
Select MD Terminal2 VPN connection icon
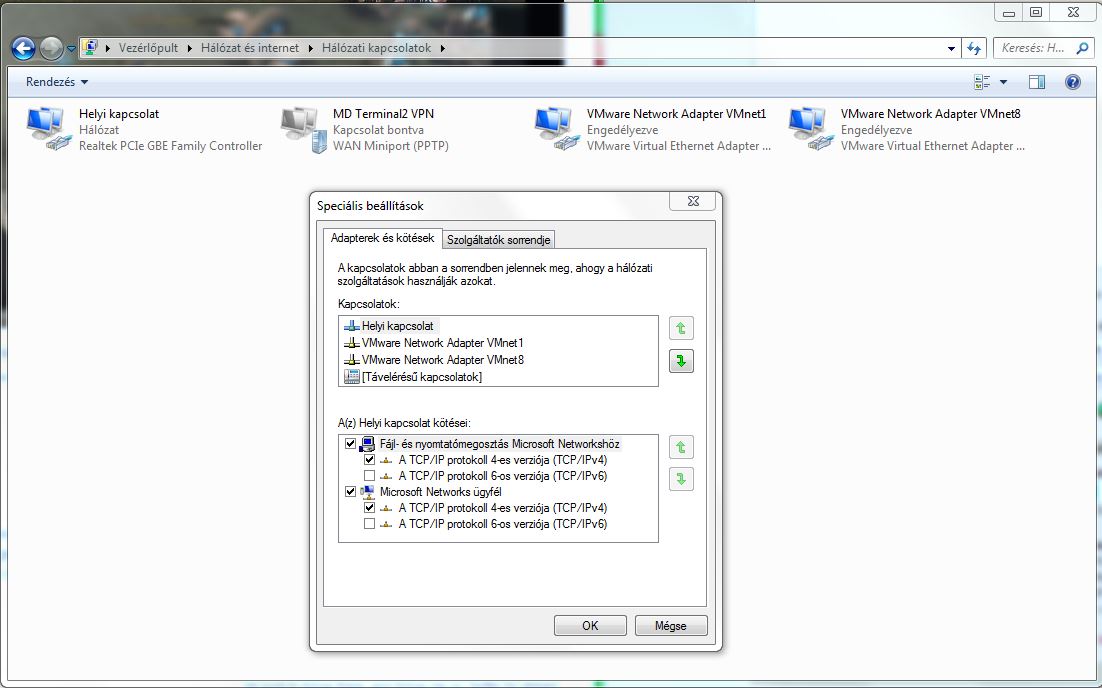[x=304, y=129]
